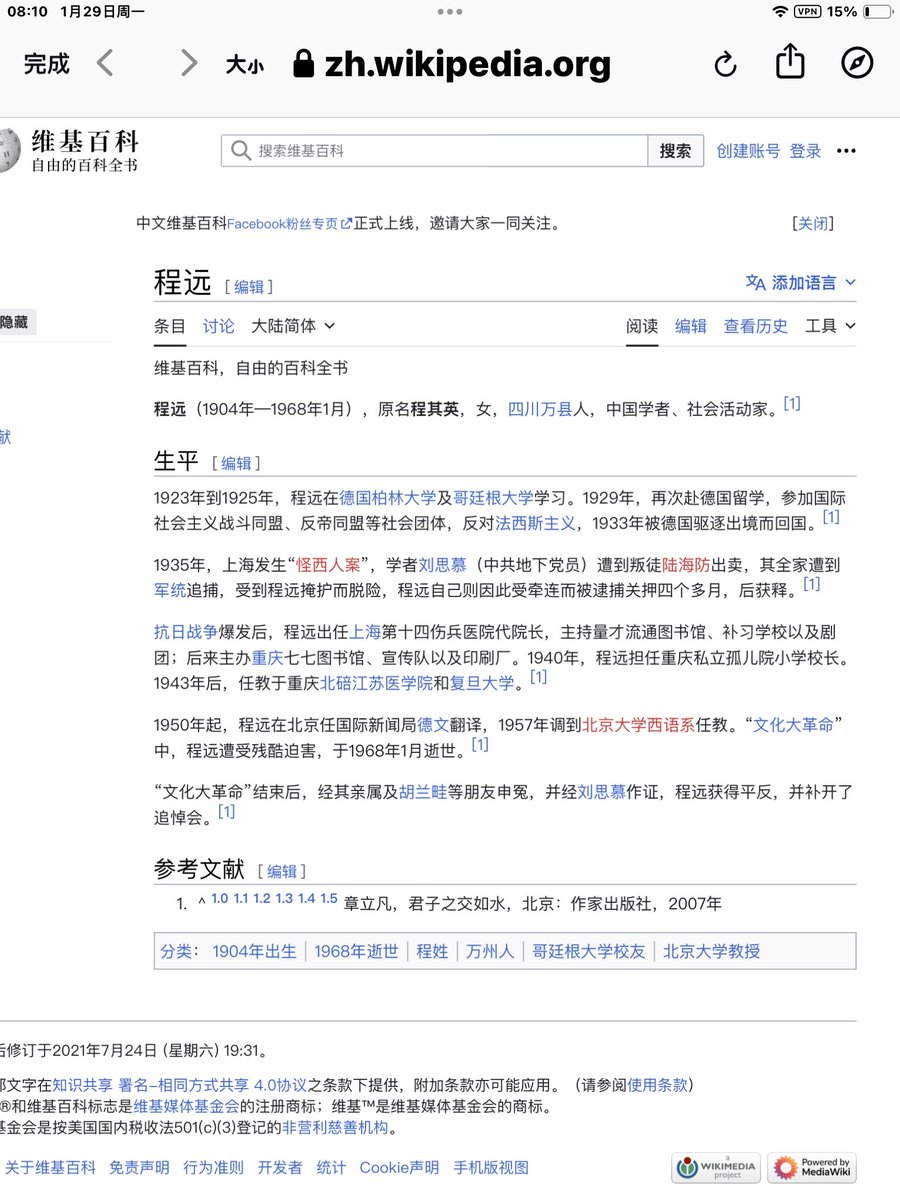
Task: Open the red 陆海防 link
Action: pos(685,565)
